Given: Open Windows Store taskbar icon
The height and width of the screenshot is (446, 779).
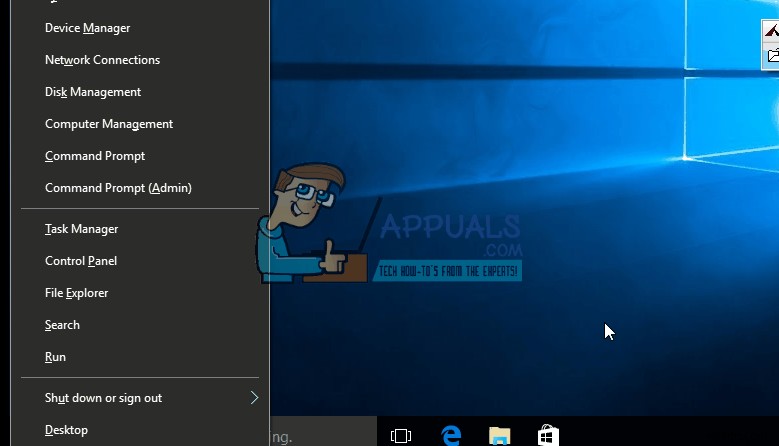Looking at the screenshot, I should [x=548, y=436].
